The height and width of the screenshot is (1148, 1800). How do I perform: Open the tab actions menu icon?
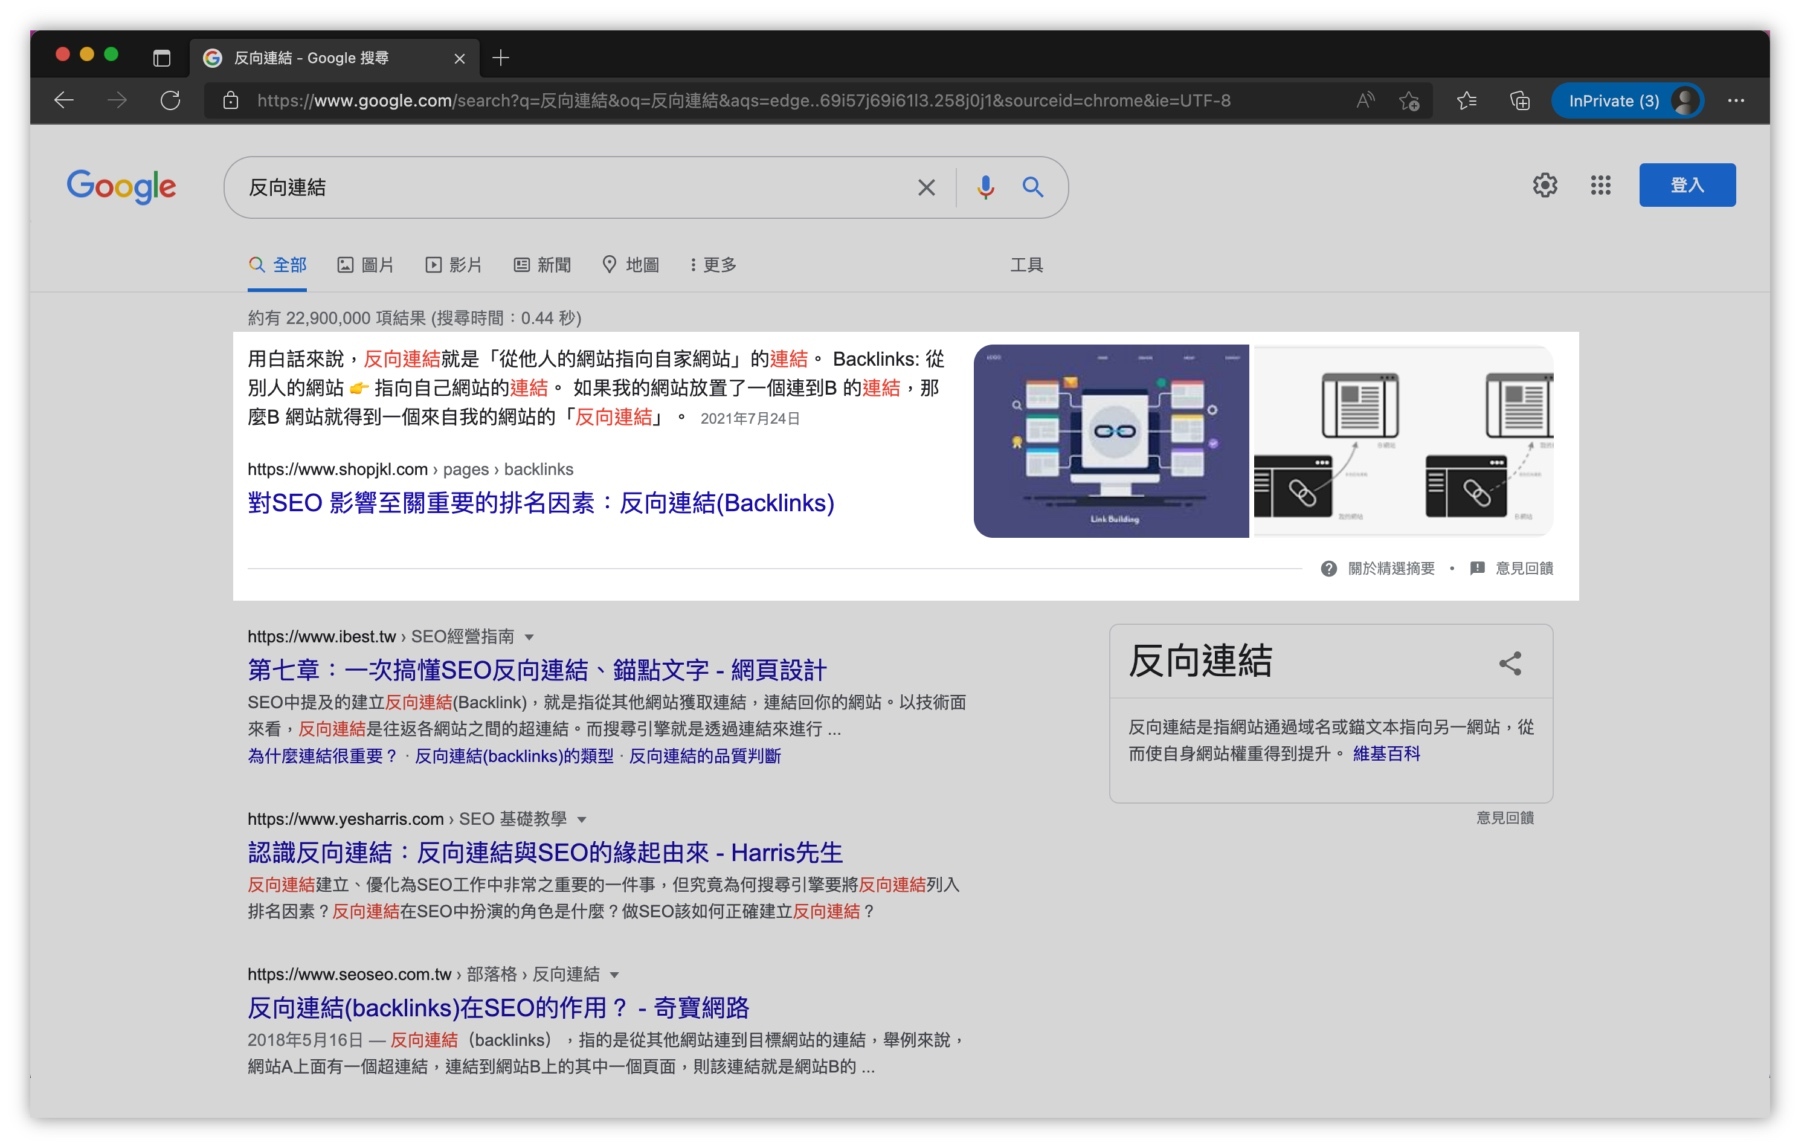point(161,58)
